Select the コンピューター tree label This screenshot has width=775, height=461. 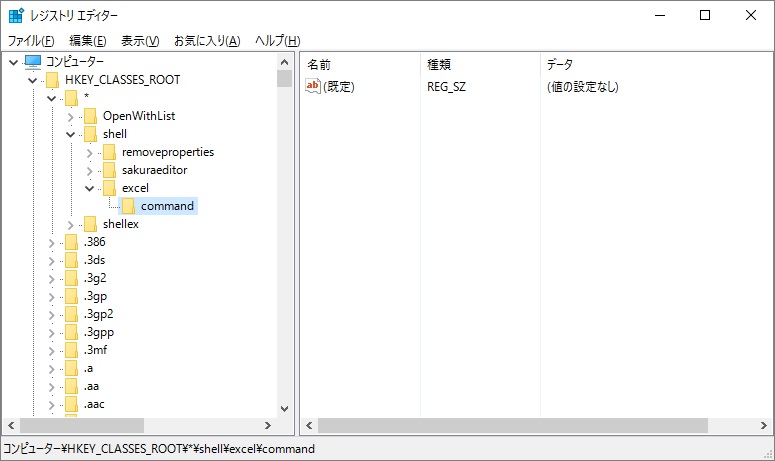(75, 62)
